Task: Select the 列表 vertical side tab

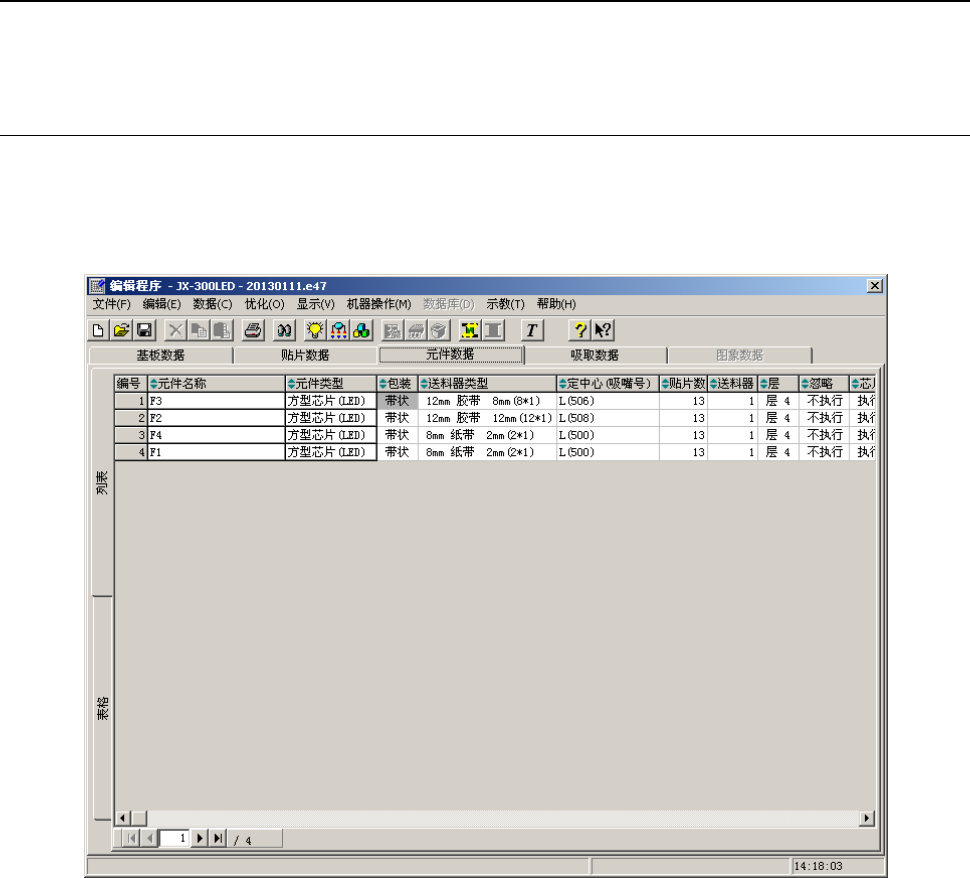Action: pyautogui.click(x=103, y=482)
